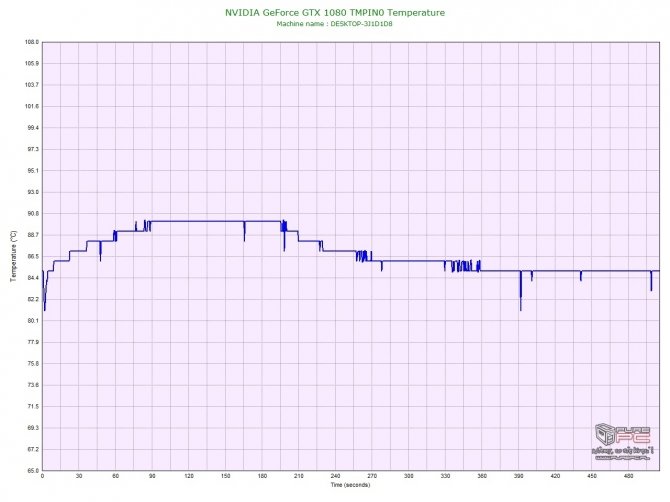Select the 77.9 temperature label
This screenshot has width=670, height=502.
[32, 342]
